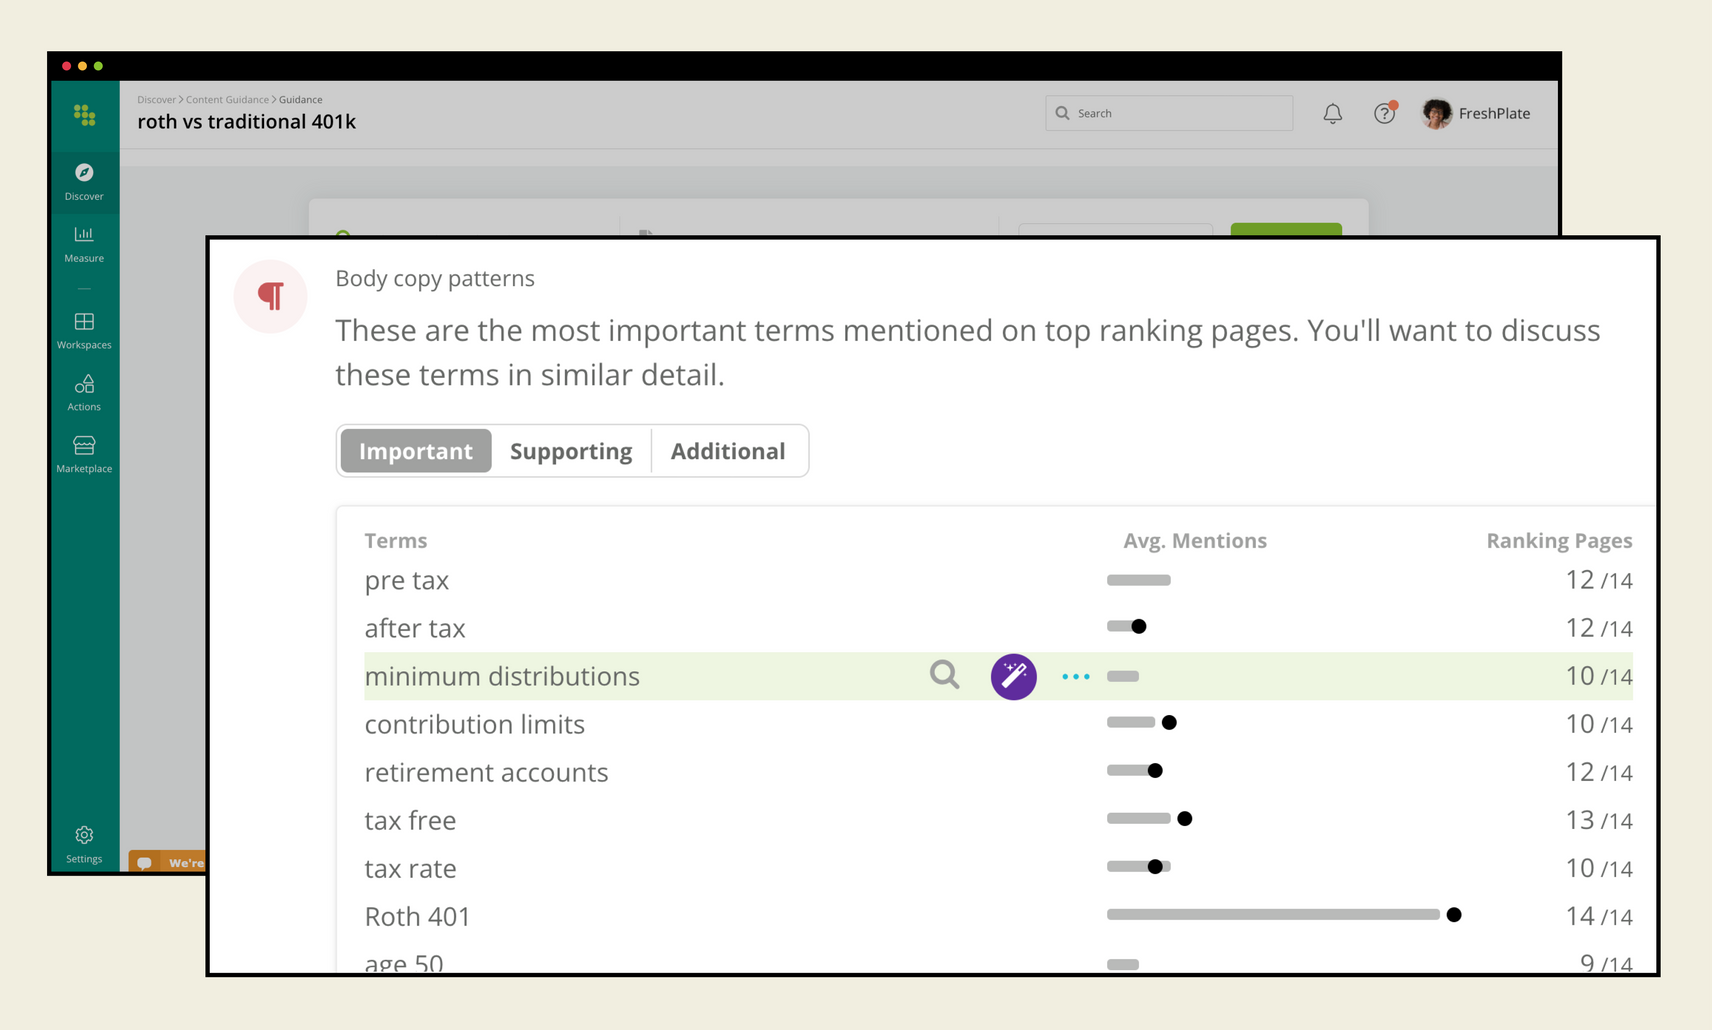Open the Discover section in the sidebar

[x=84, y=182]
